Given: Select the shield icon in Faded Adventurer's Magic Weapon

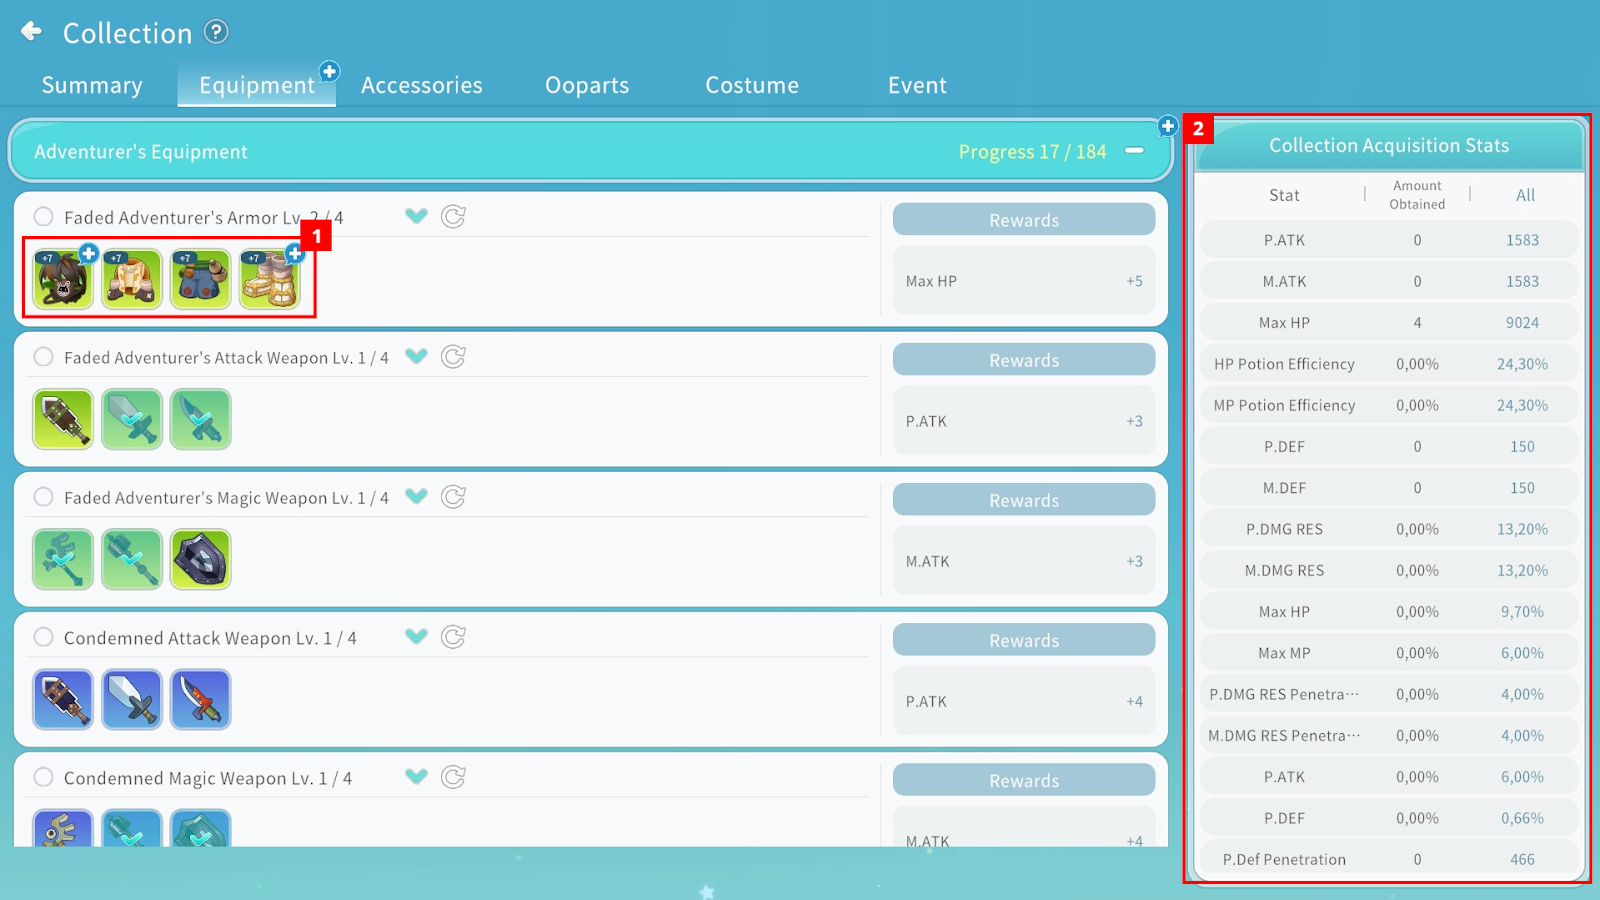Looking at the screenshot, I should (201, 559).
